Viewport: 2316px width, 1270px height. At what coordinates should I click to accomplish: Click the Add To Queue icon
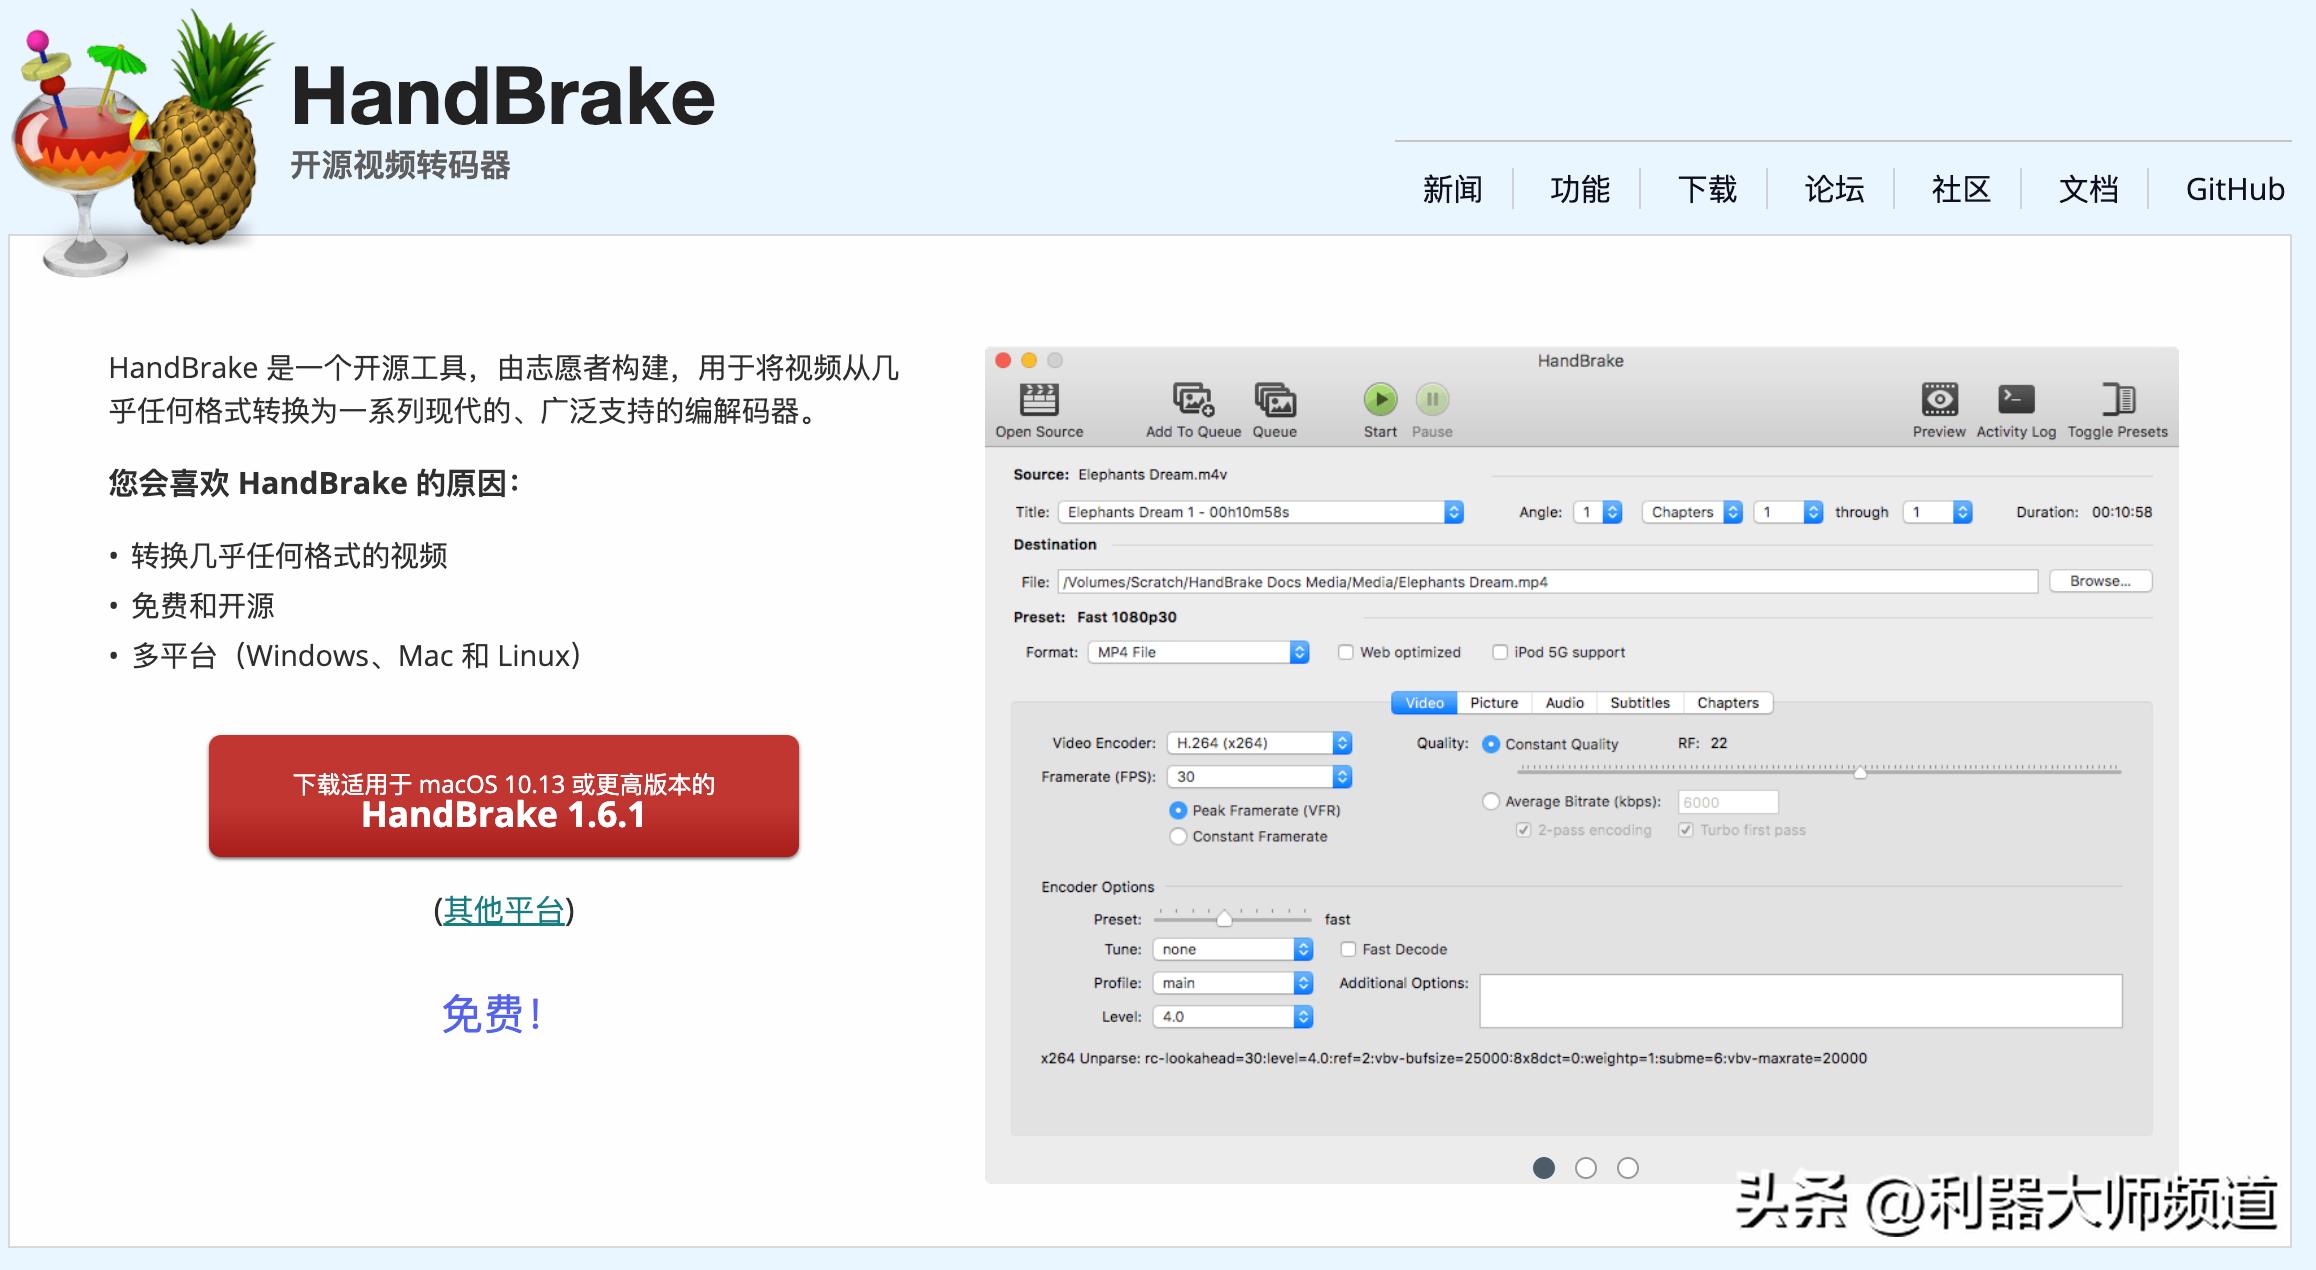1192,400
